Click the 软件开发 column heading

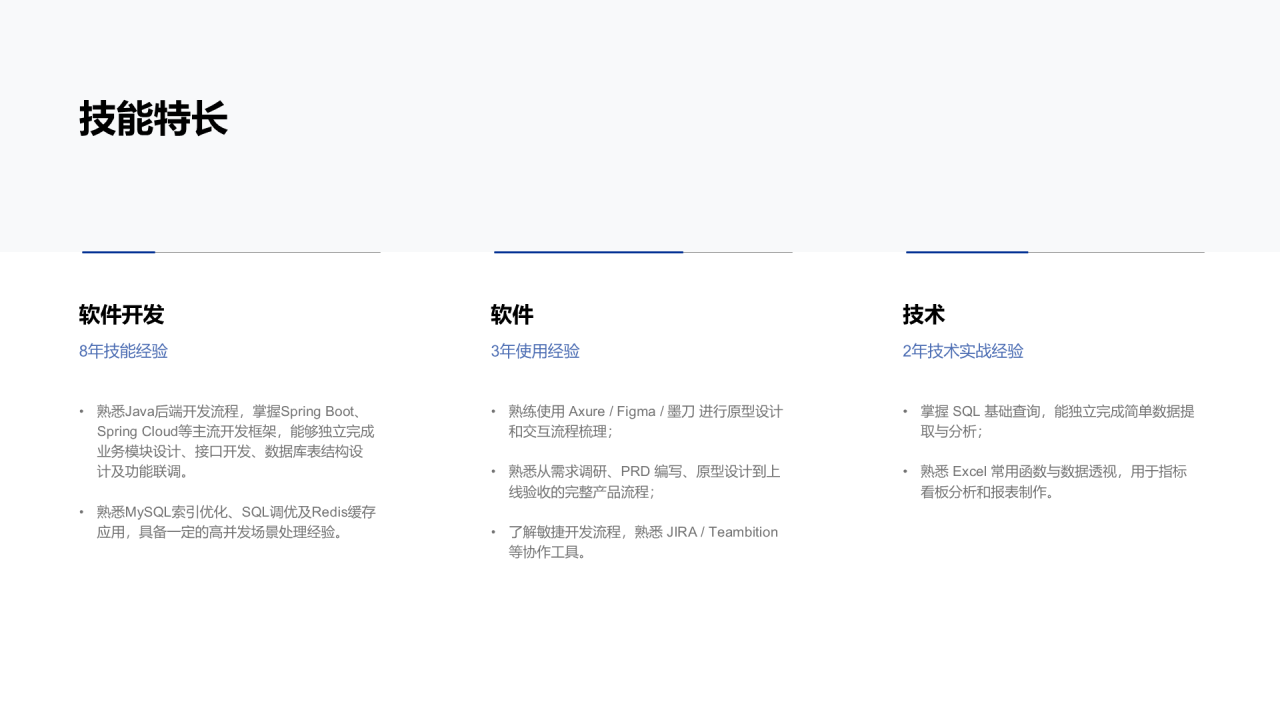tap(121, 315)
